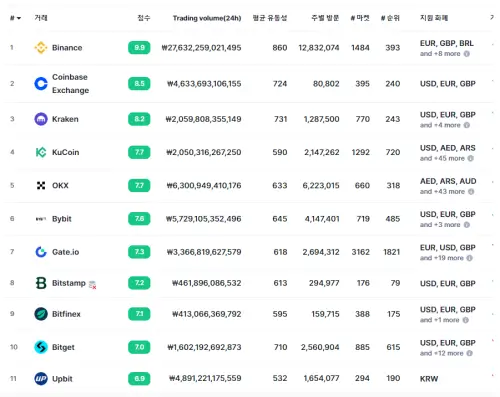Sort by Trading volume(24h) column header
Screen dimensions: 500x397
207,18
